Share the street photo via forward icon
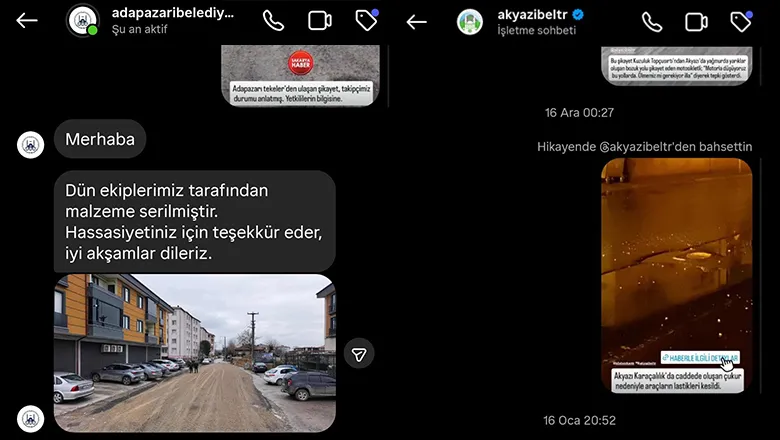This screenshot has width=780, height=440. (359, 353)
